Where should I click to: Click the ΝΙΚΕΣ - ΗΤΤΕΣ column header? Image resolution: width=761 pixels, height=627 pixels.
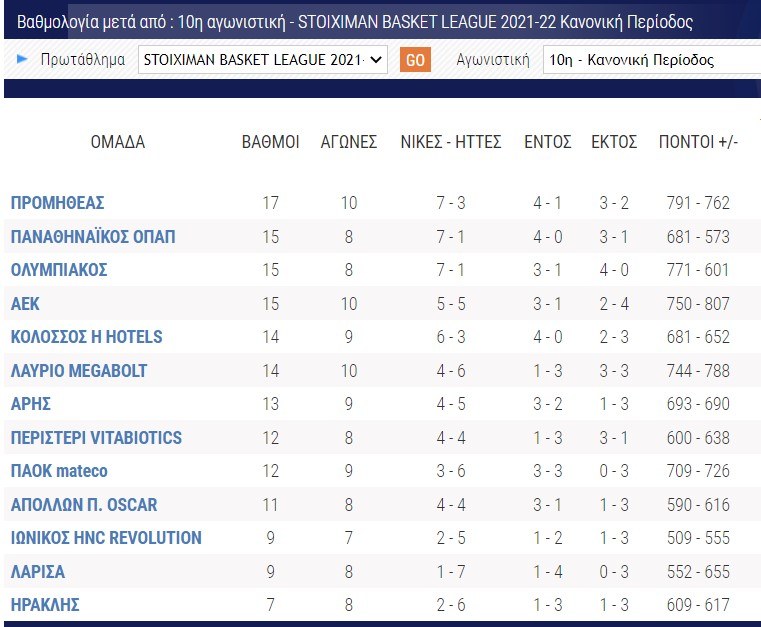coord(451,142)
